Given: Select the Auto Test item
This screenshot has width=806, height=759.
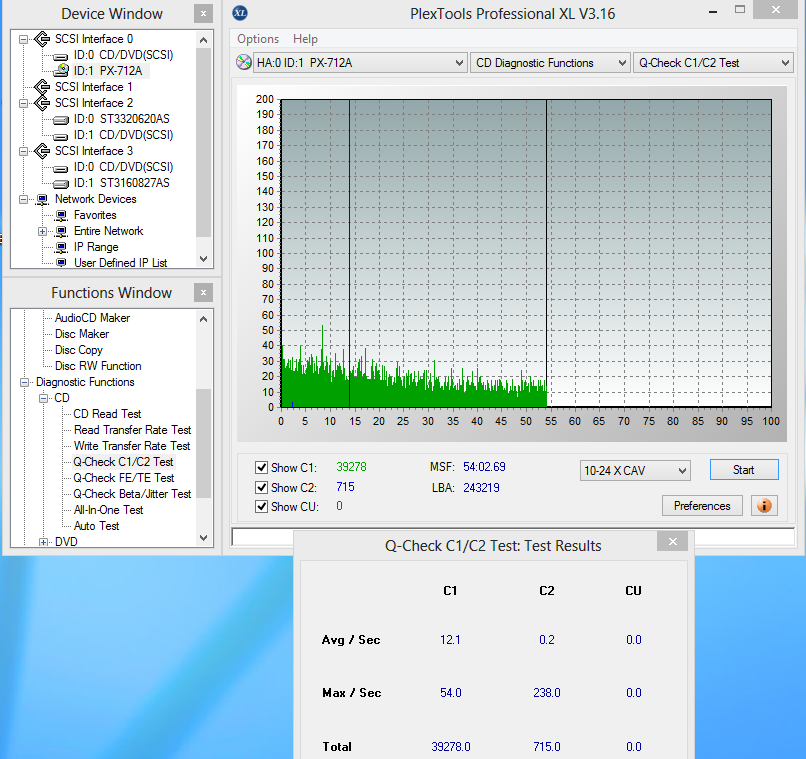Looking at the screenshot, I should click(x=96, y=526).
